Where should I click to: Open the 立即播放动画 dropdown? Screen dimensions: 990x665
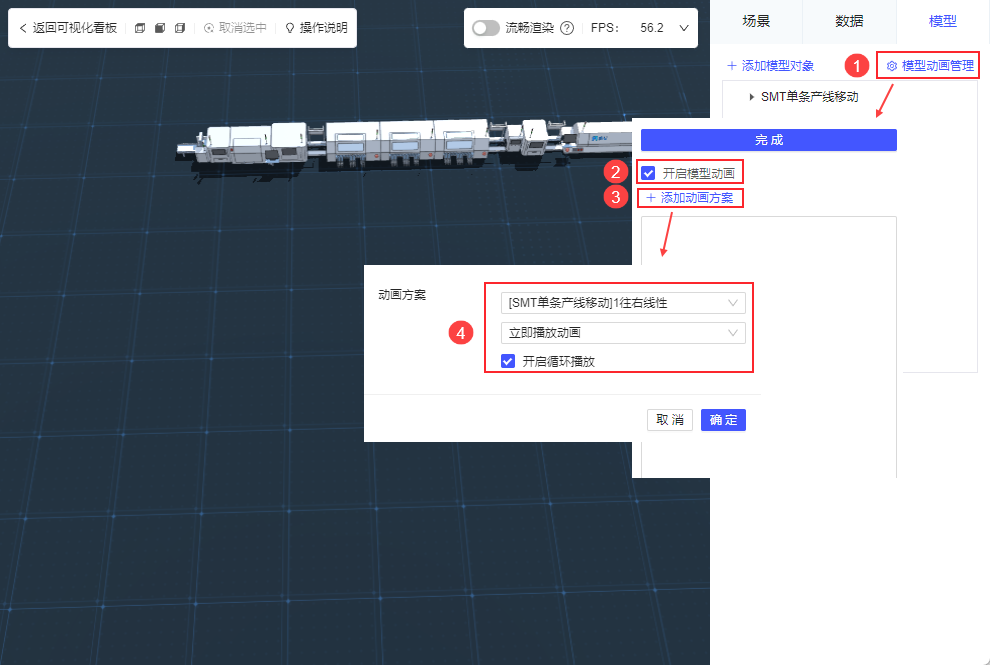(623, 333)
